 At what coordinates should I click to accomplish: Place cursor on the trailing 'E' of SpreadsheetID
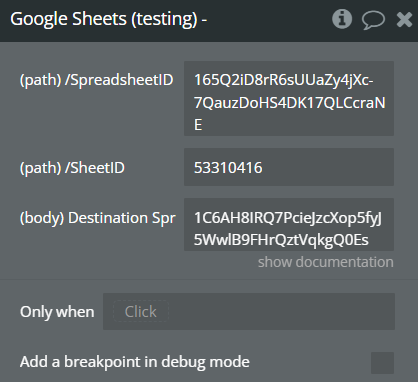tap(198, 125)
